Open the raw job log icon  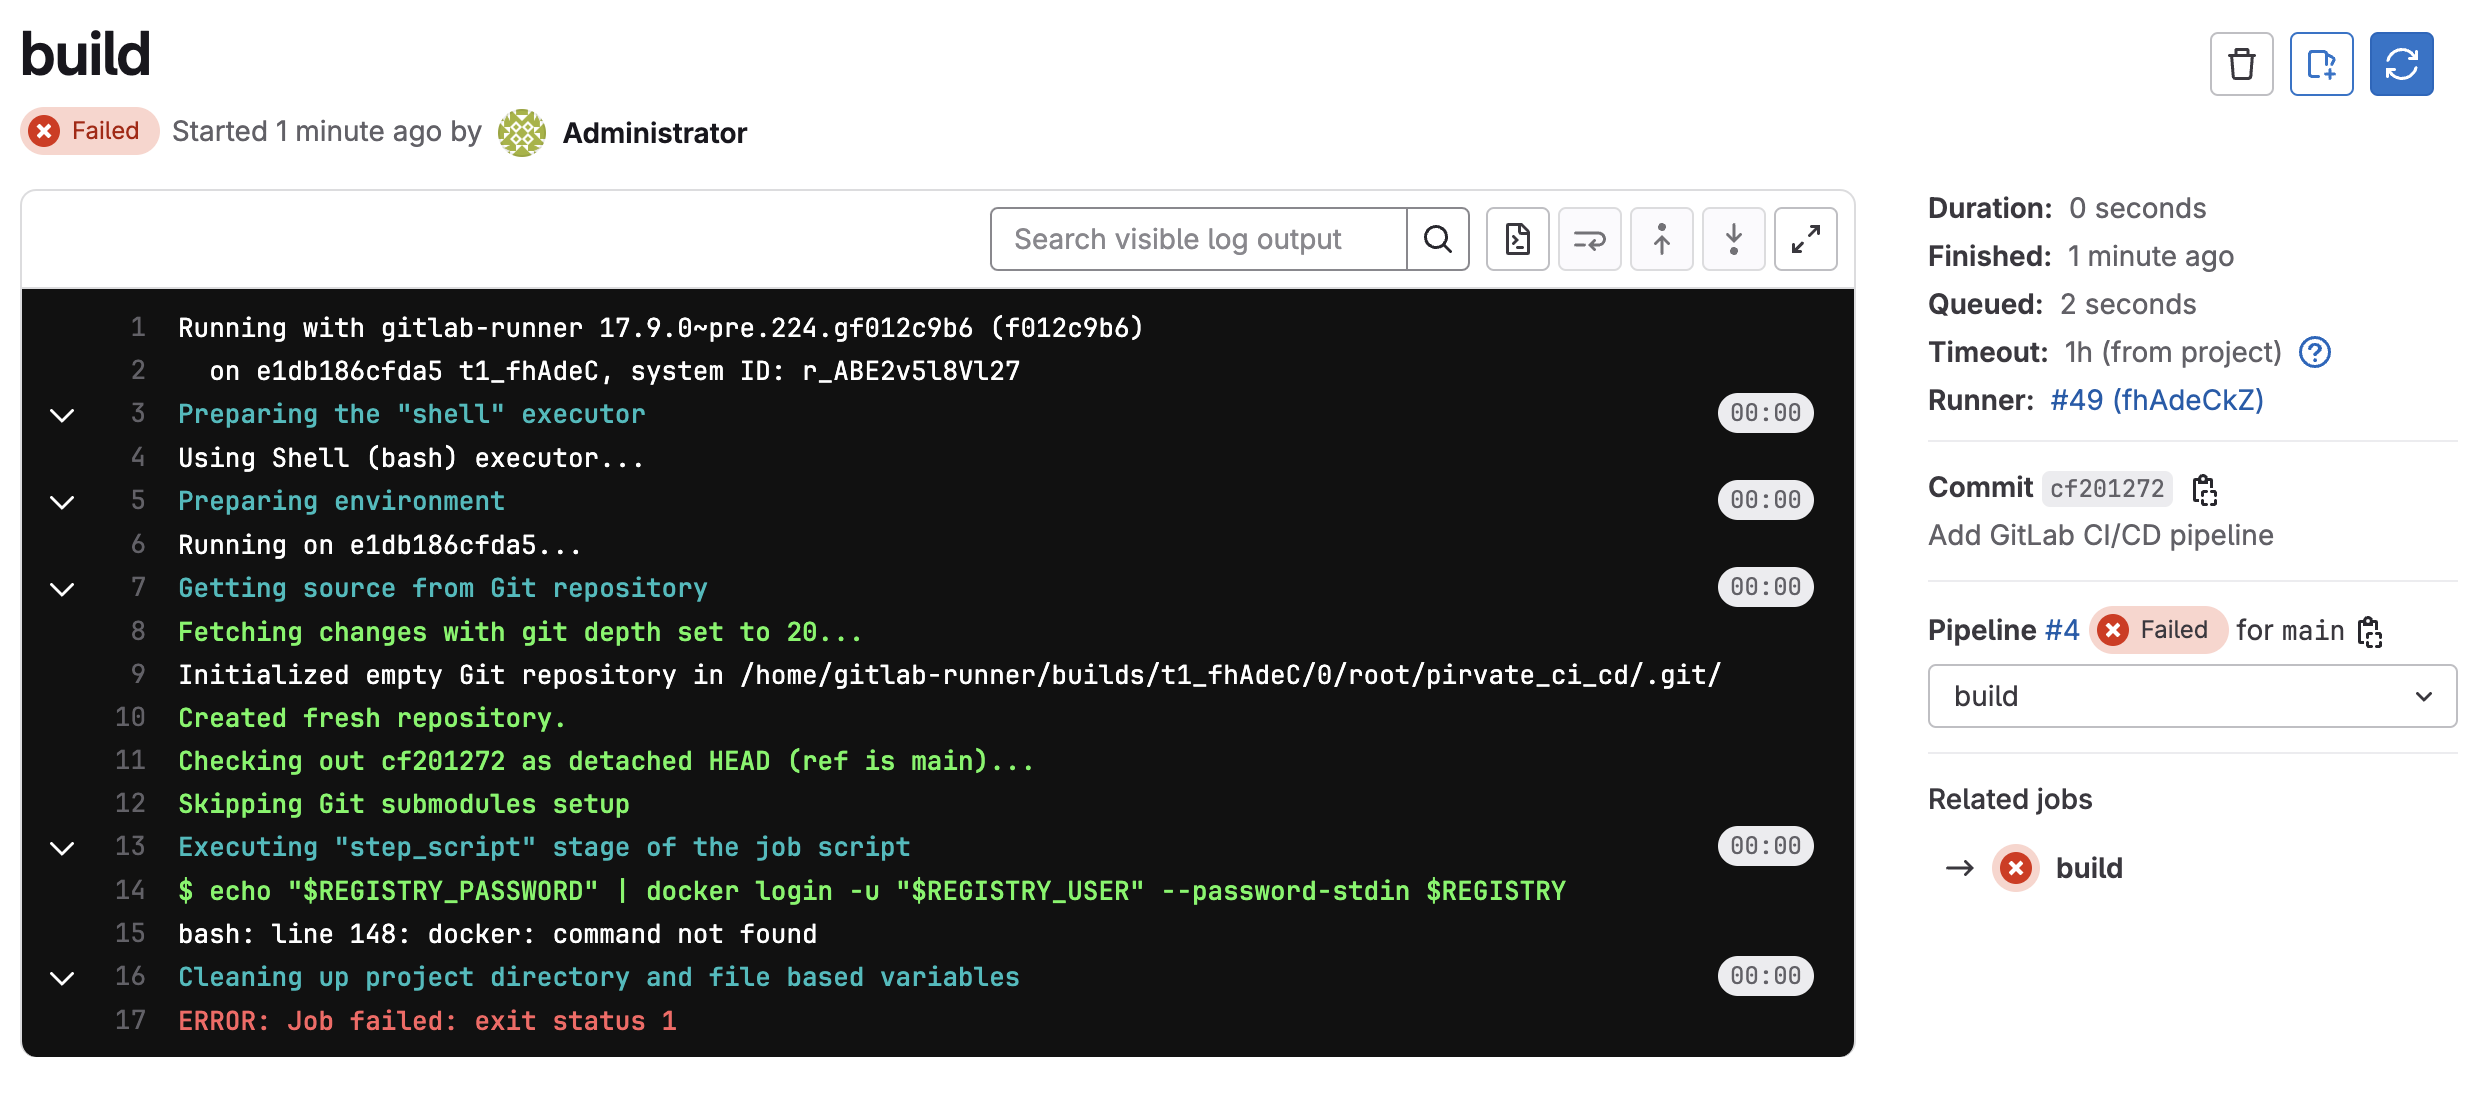(1517, 239)
